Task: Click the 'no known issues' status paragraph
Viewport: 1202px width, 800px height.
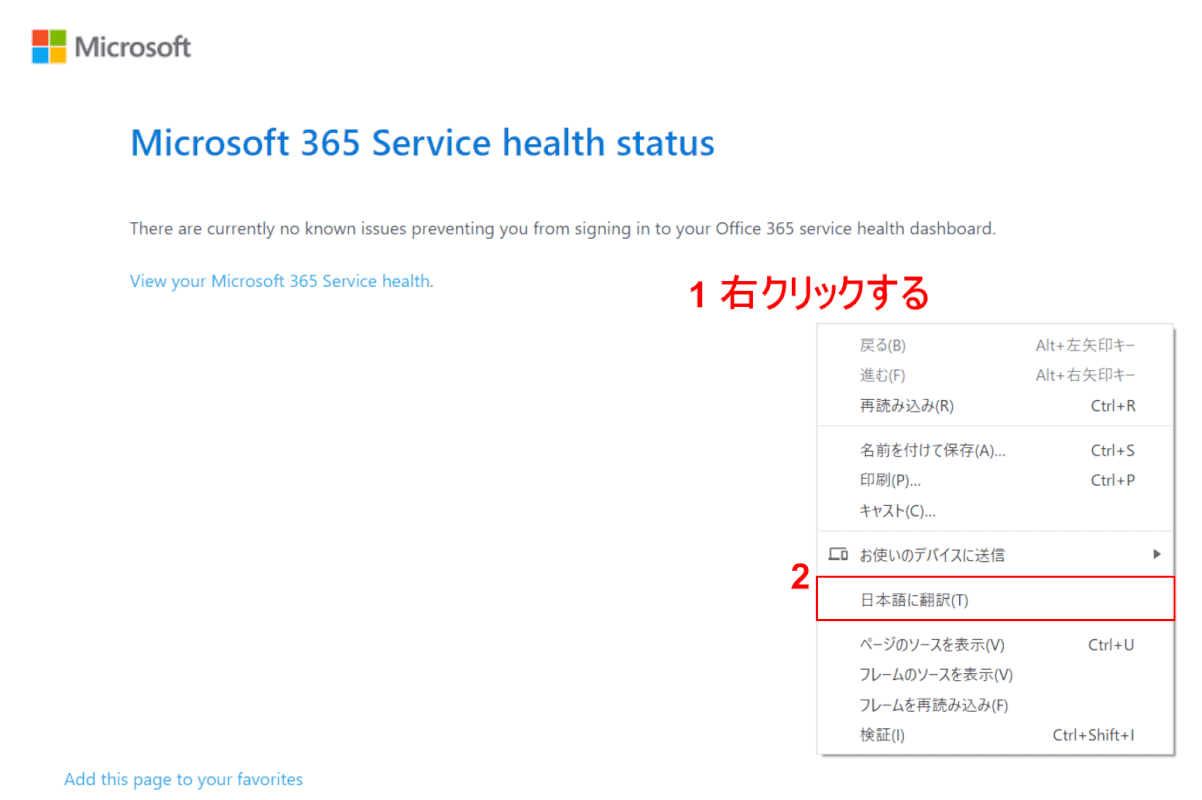Action: [x=563, y=229]
